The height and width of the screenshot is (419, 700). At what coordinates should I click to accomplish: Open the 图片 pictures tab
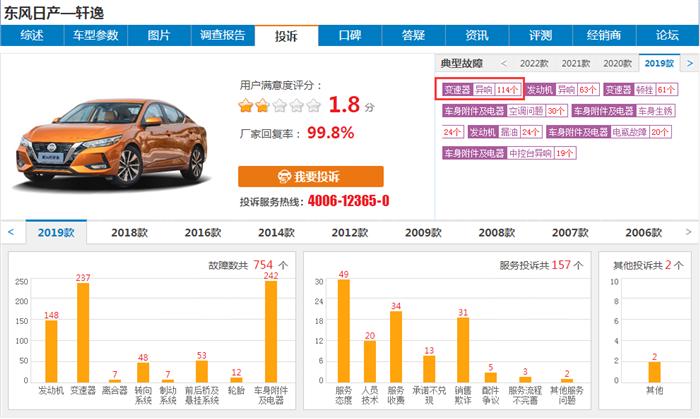(159, 36)
